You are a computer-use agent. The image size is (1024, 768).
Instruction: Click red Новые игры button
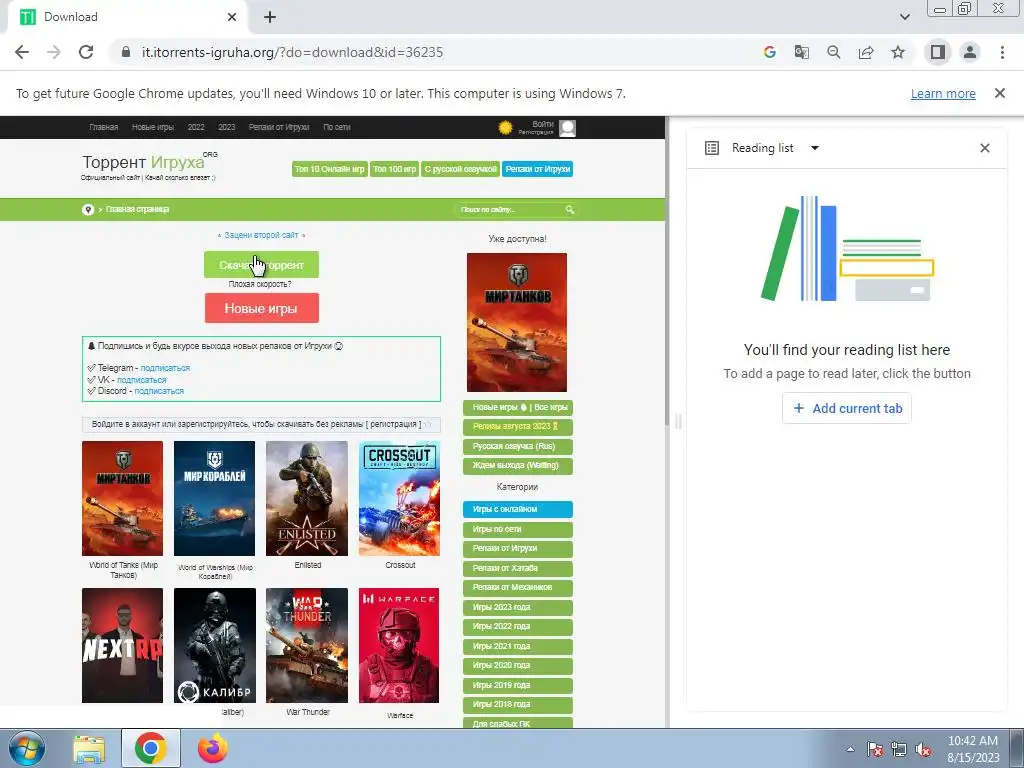[261, 308]
